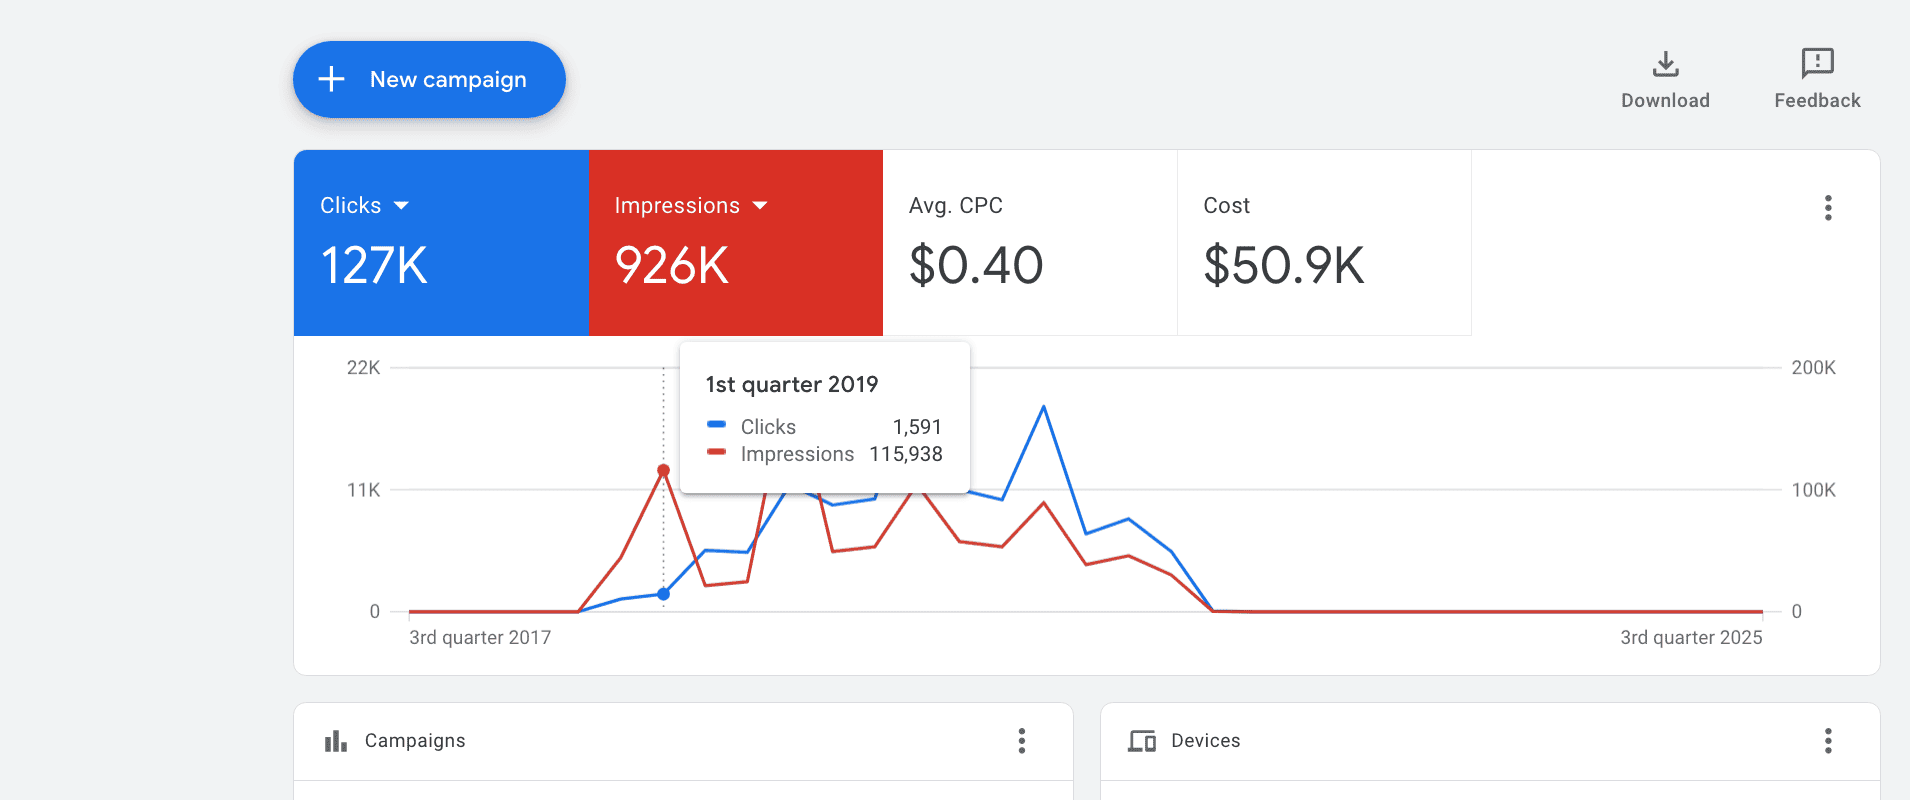Expand the Impressions metric dropdown arrow
The image size is (1910, 800).
coord(760,206)
